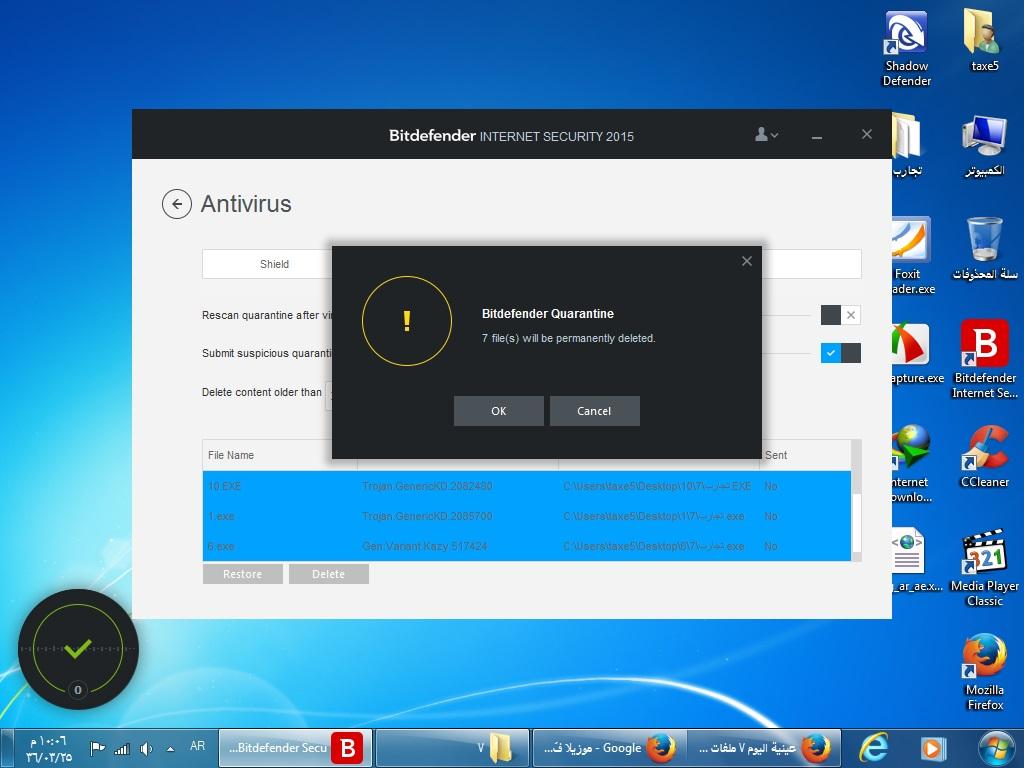Switch to عينية اليوم Firefox taskbar window
The width and height of the screenshot is (1024, 768).
pyautogui.click(x=763, y=748)
